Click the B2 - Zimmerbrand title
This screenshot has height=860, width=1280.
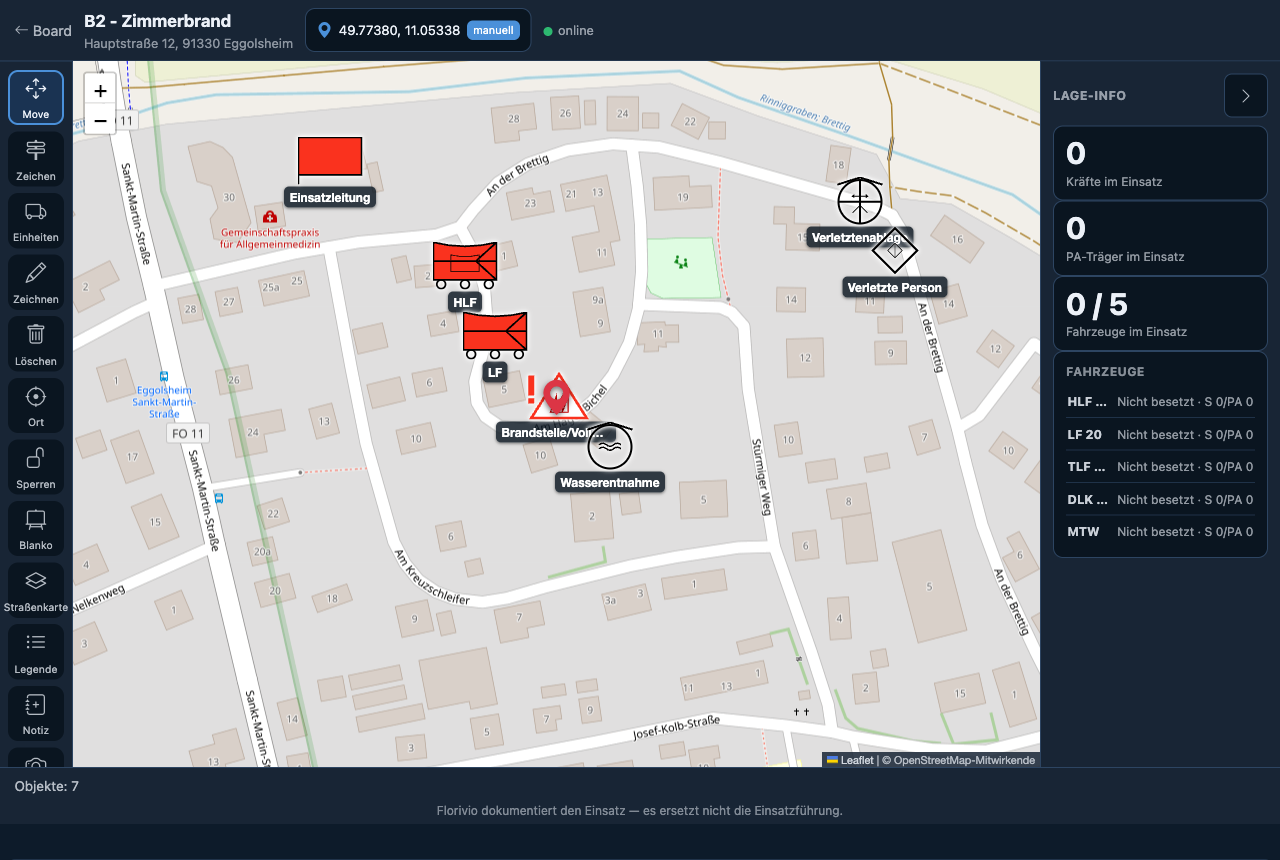pos(157,21)
